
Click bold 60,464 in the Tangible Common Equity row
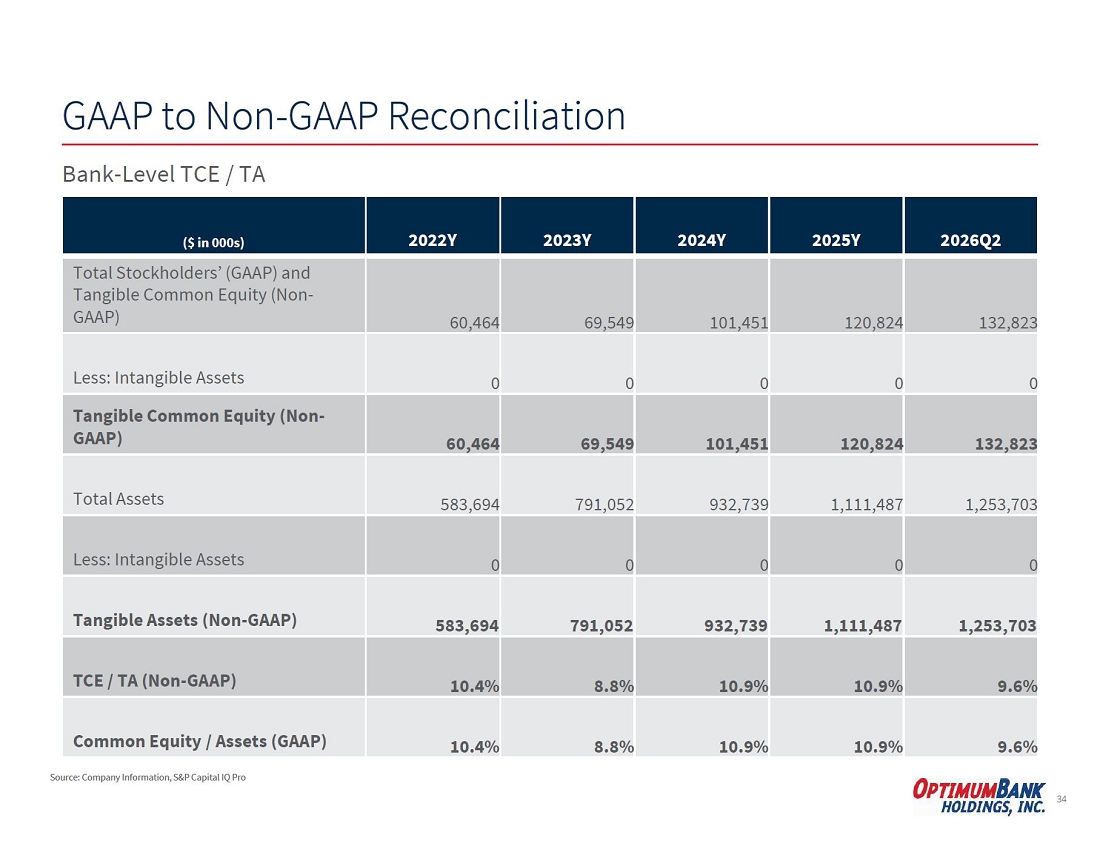[x=473, y=444]
